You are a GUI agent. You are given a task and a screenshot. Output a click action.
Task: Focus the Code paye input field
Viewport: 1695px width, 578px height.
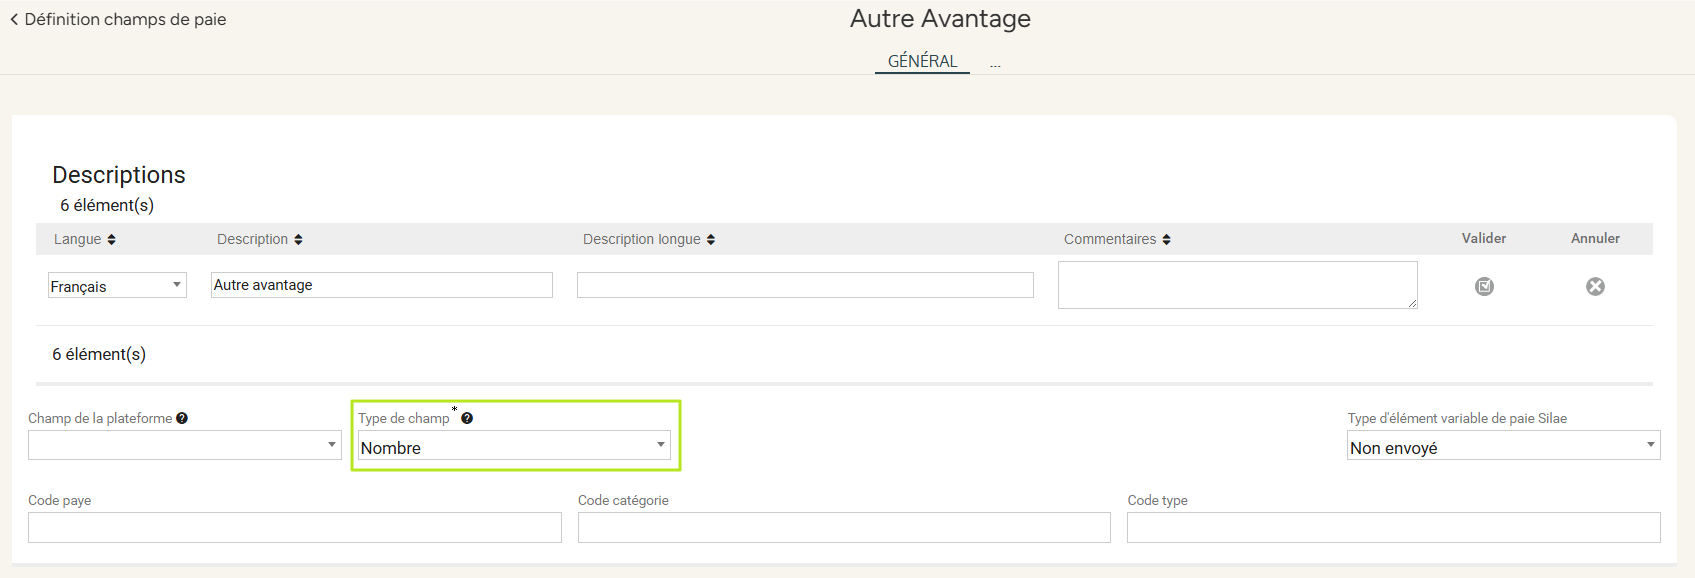pos(295,528)
